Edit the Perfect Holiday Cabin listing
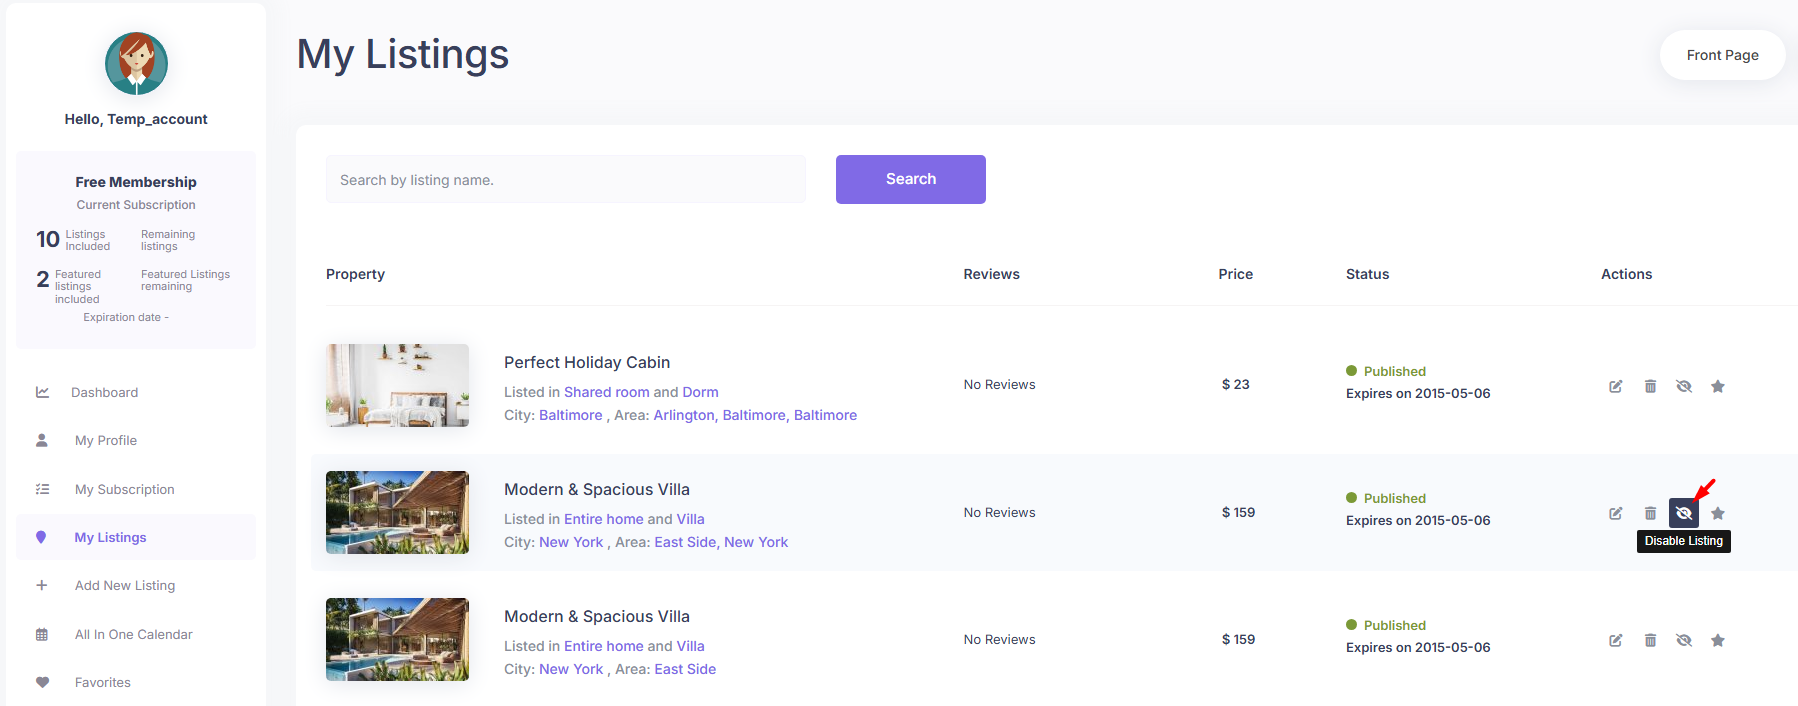 pyautogui.click(x=1615, y=386)
